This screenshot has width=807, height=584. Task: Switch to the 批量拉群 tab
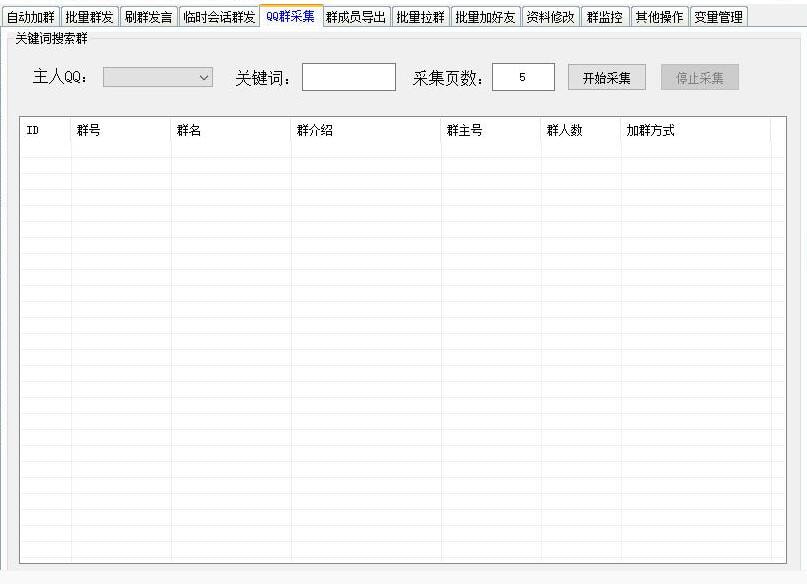click(x=420, y=17)
